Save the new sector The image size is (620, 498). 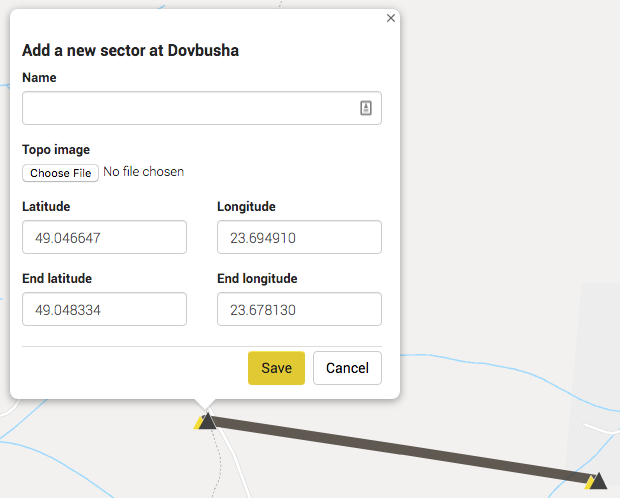(x=276, y=368)
